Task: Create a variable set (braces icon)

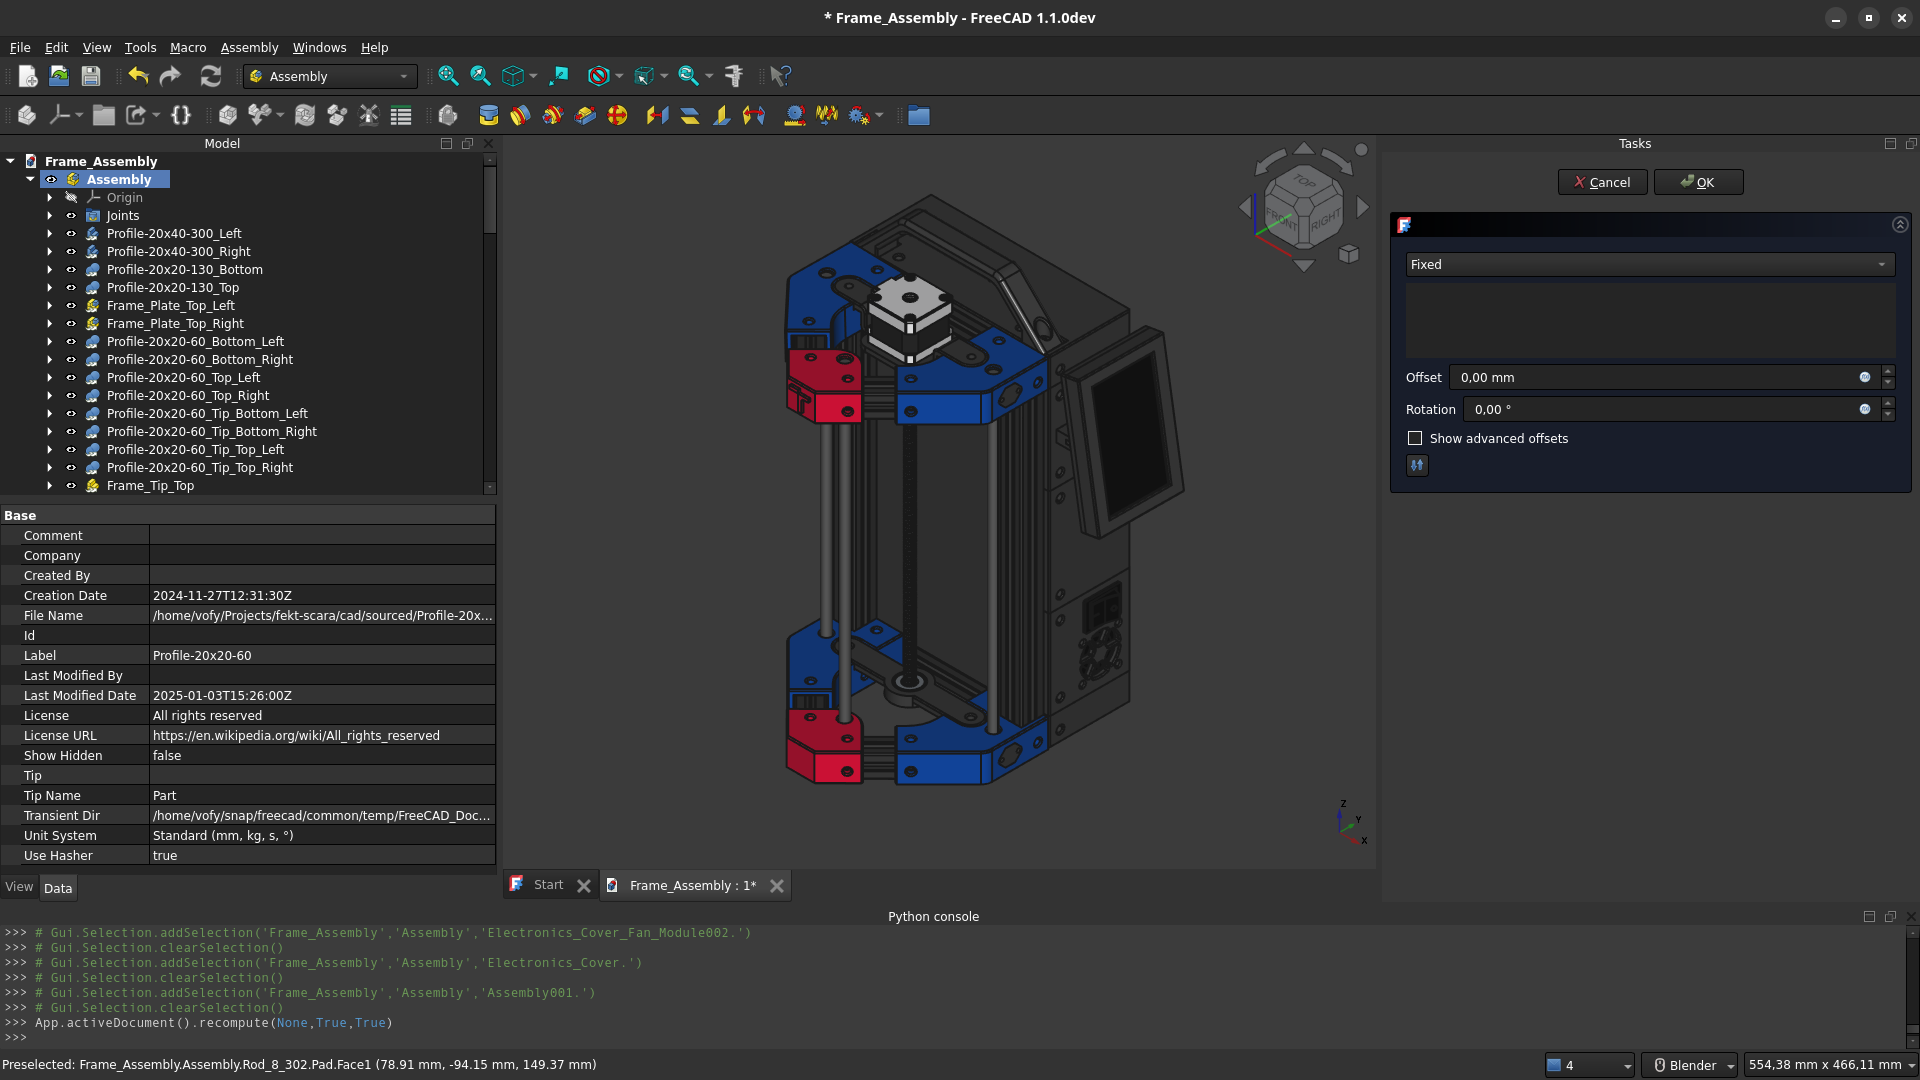Action: [181, 116]
